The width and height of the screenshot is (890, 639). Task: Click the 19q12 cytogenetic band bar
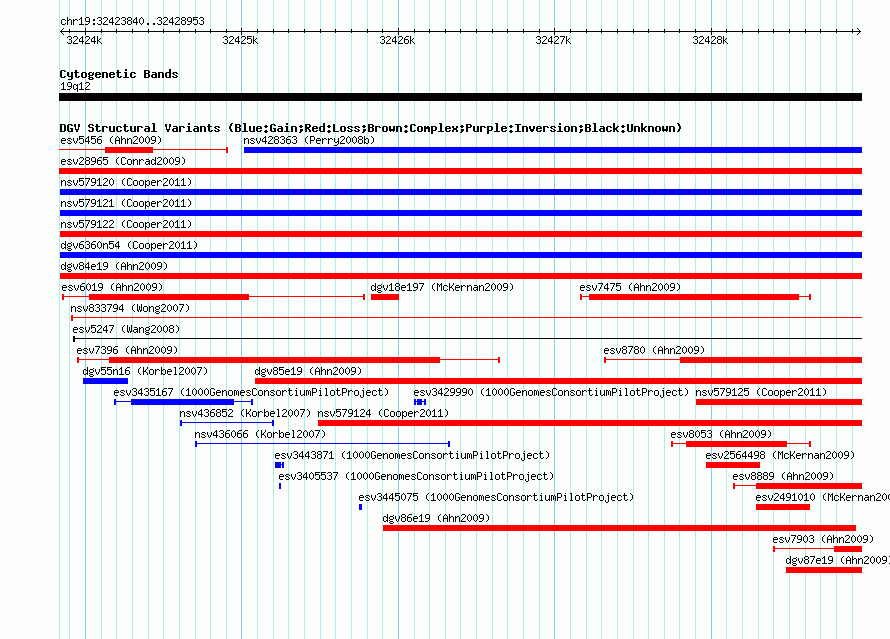[460, 97]
